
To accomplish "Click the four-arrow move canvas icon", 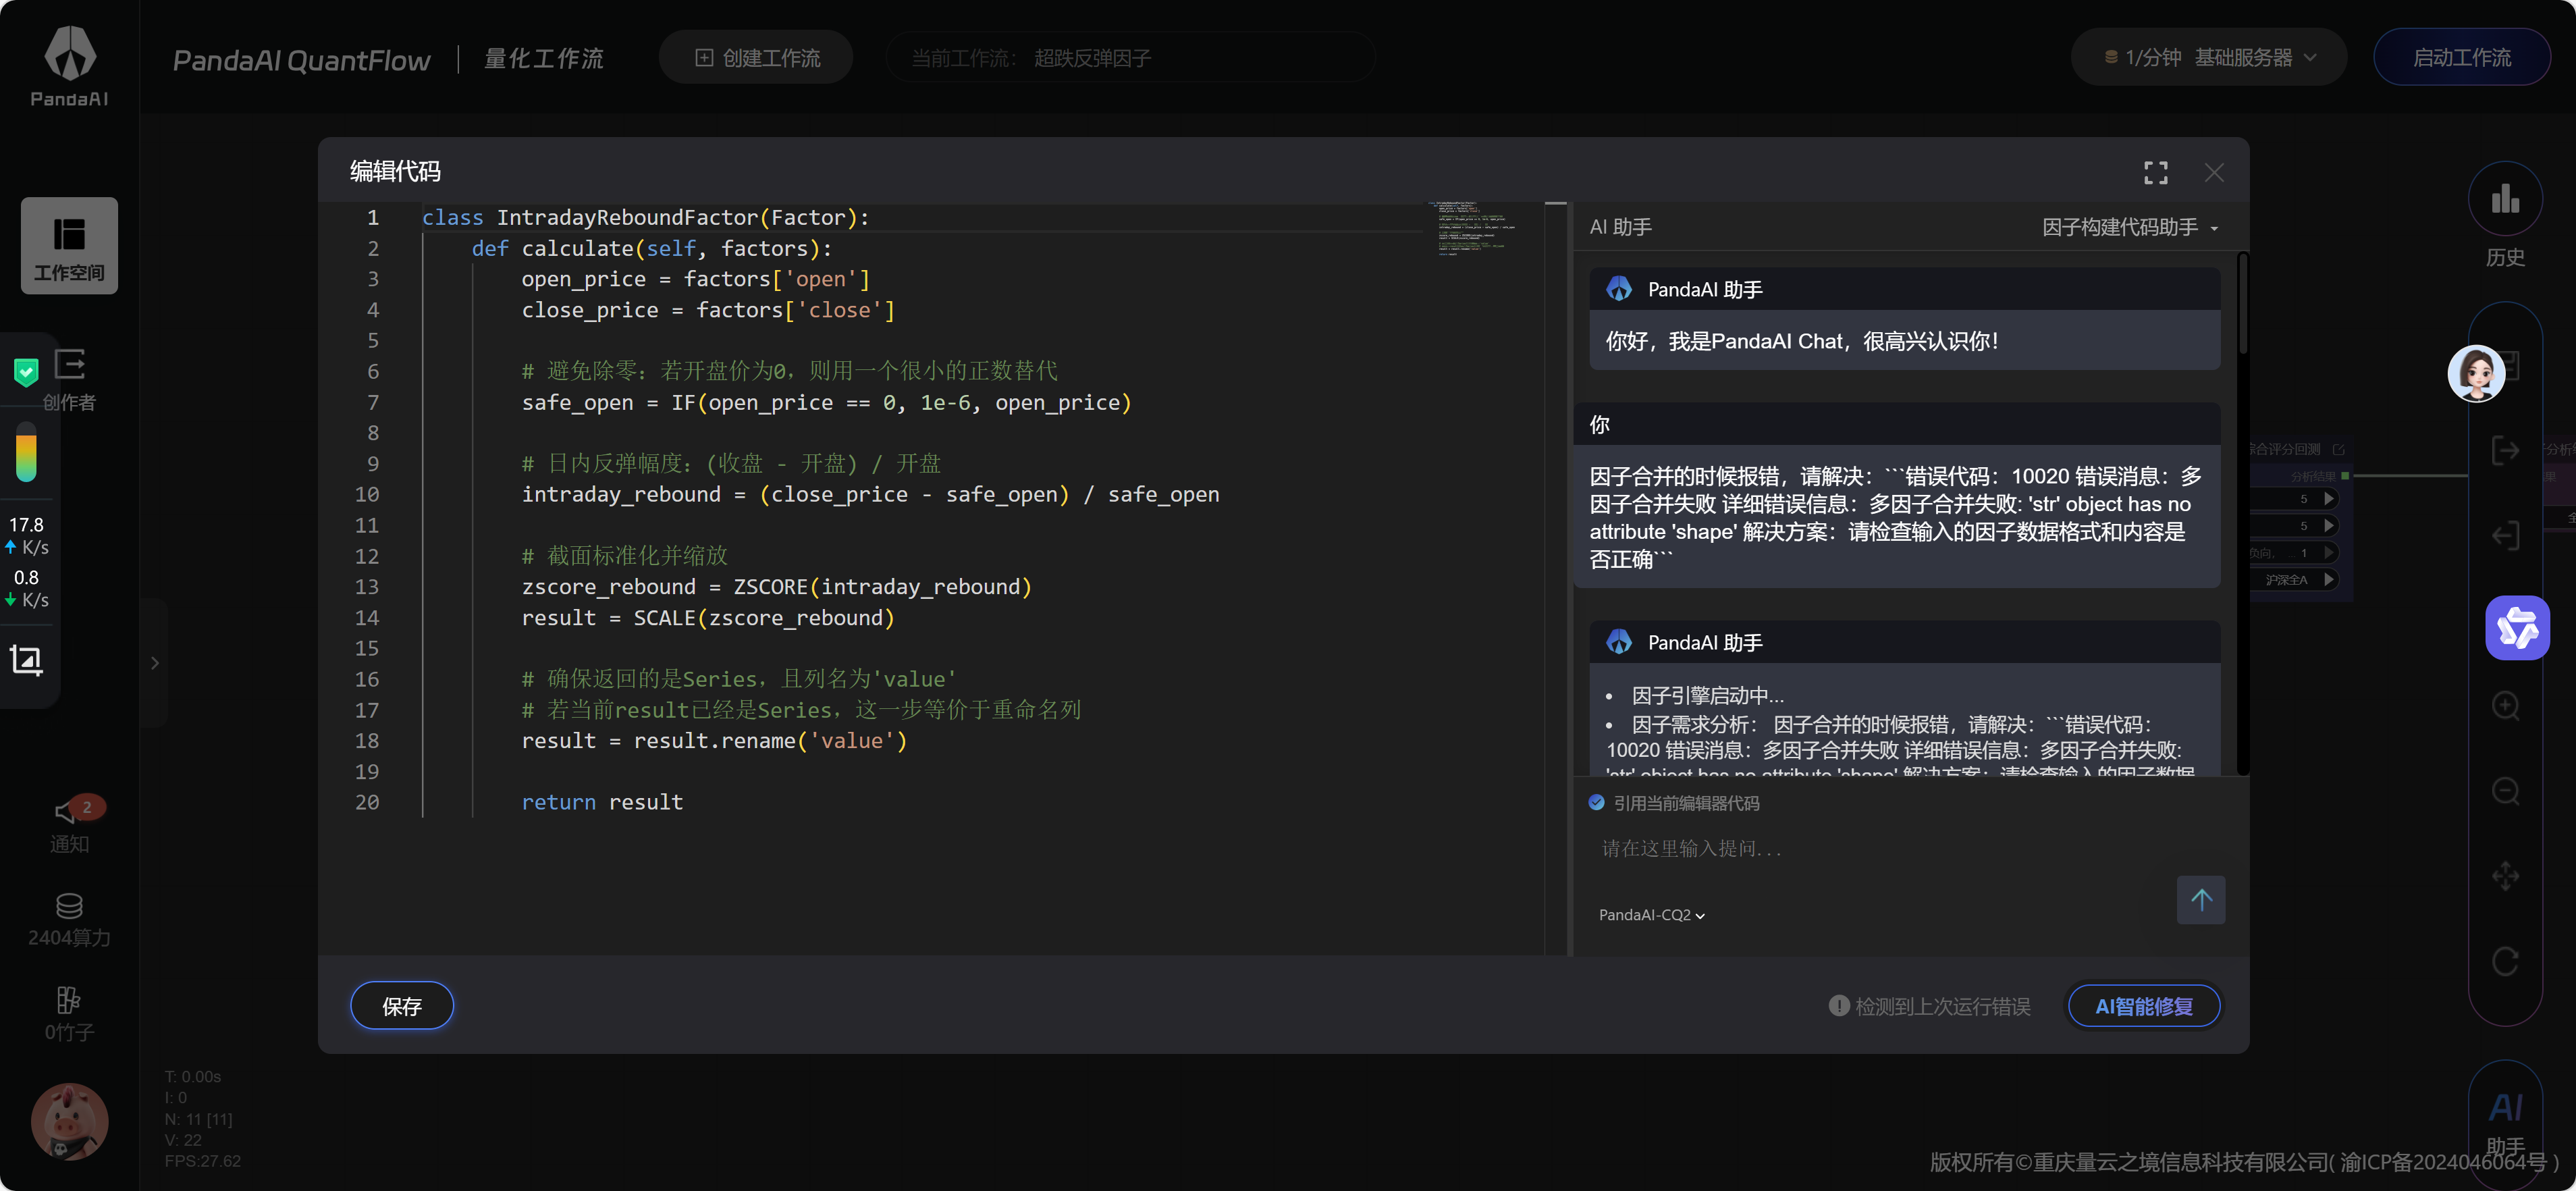I will point(2505,876).
